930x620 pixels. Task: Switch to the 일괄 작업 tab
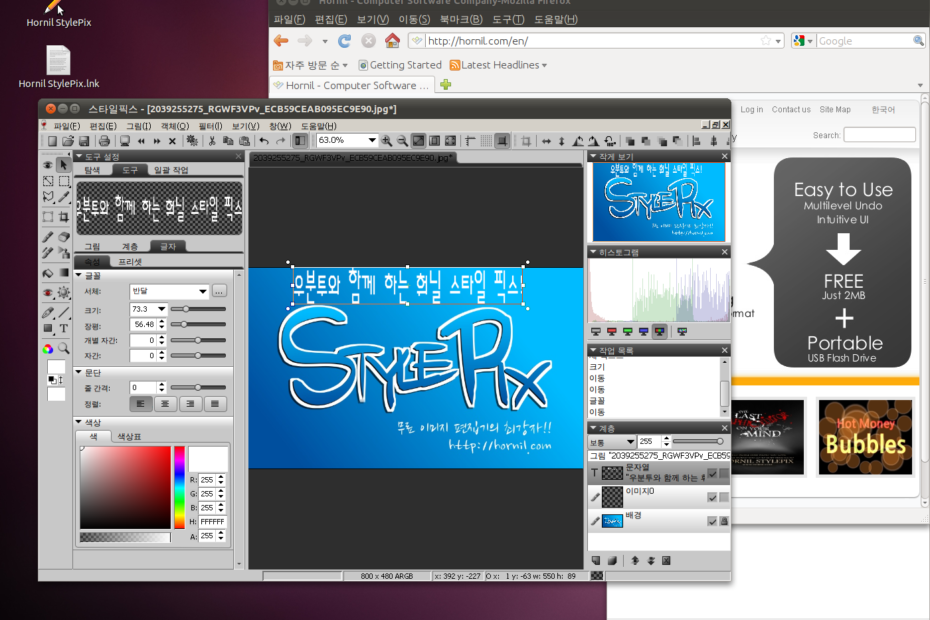[x=171, y=170]
